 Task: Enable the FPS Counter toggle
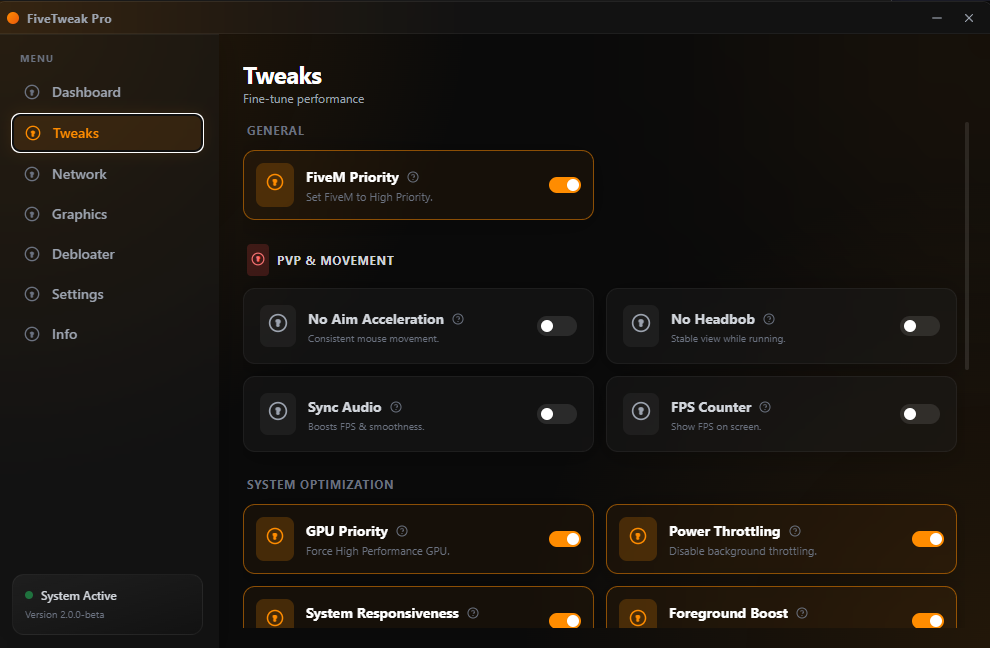pos(919,414)
